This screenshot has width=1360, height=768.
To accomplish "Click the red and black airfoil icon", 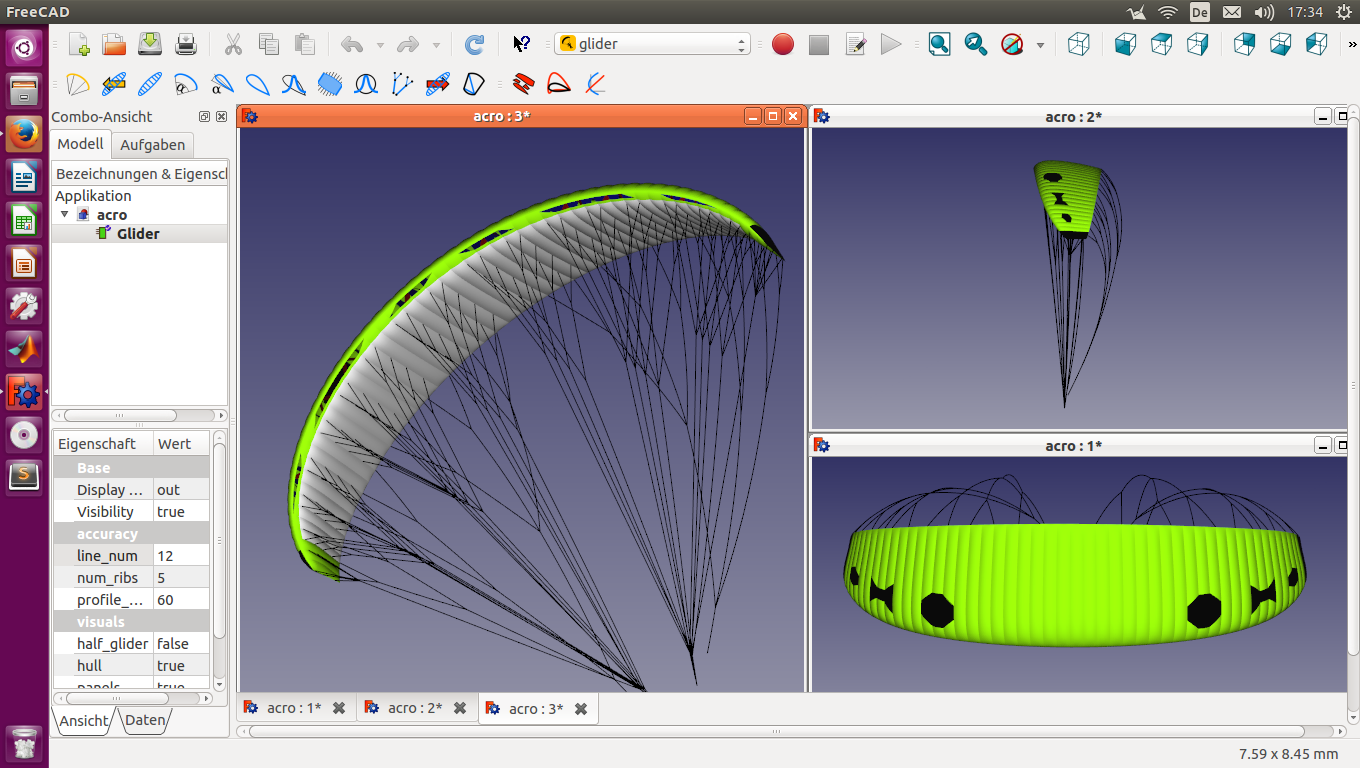I will (x=559, y=84).
